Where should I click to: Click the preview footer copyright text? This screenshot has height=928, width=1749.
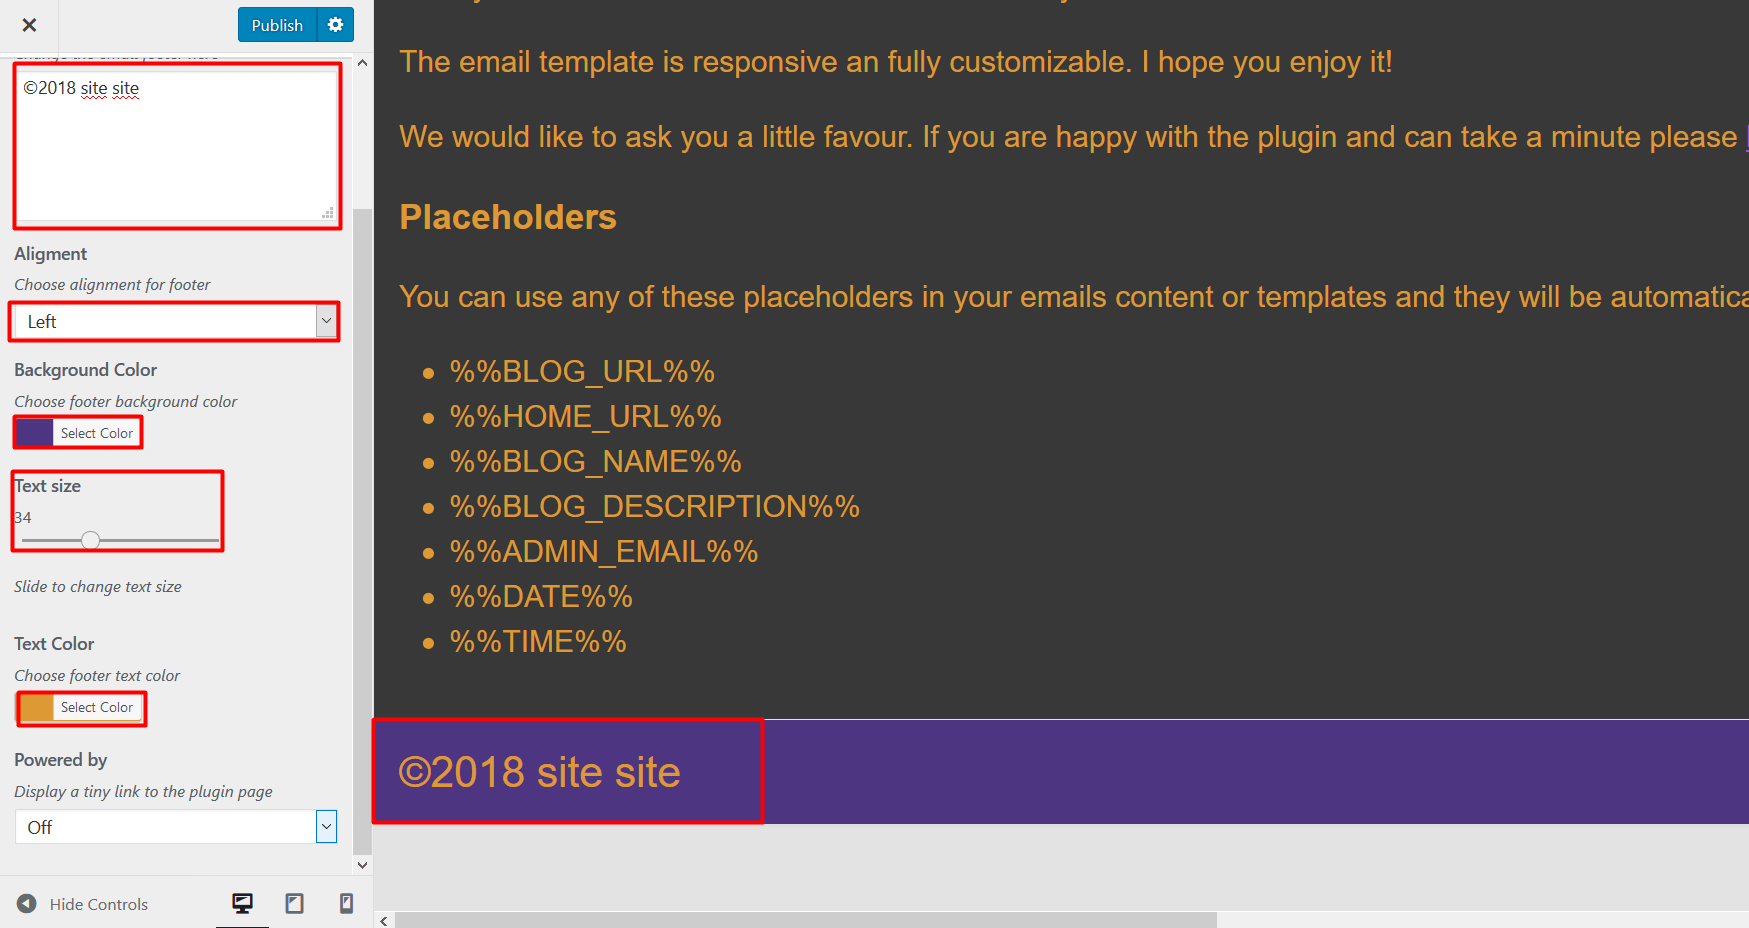click(x=540, y=772)
